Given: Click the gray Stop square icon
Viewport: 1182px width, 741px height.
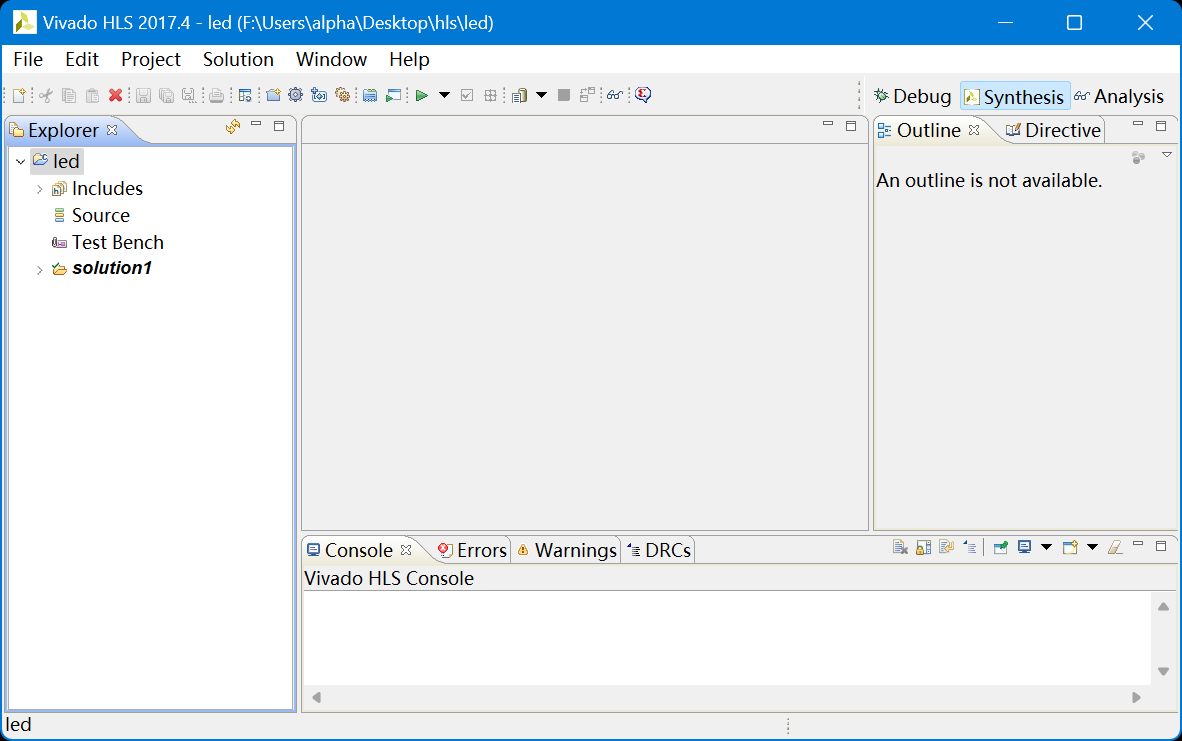Looking at the screenshot, I should (x=563, y=95).
